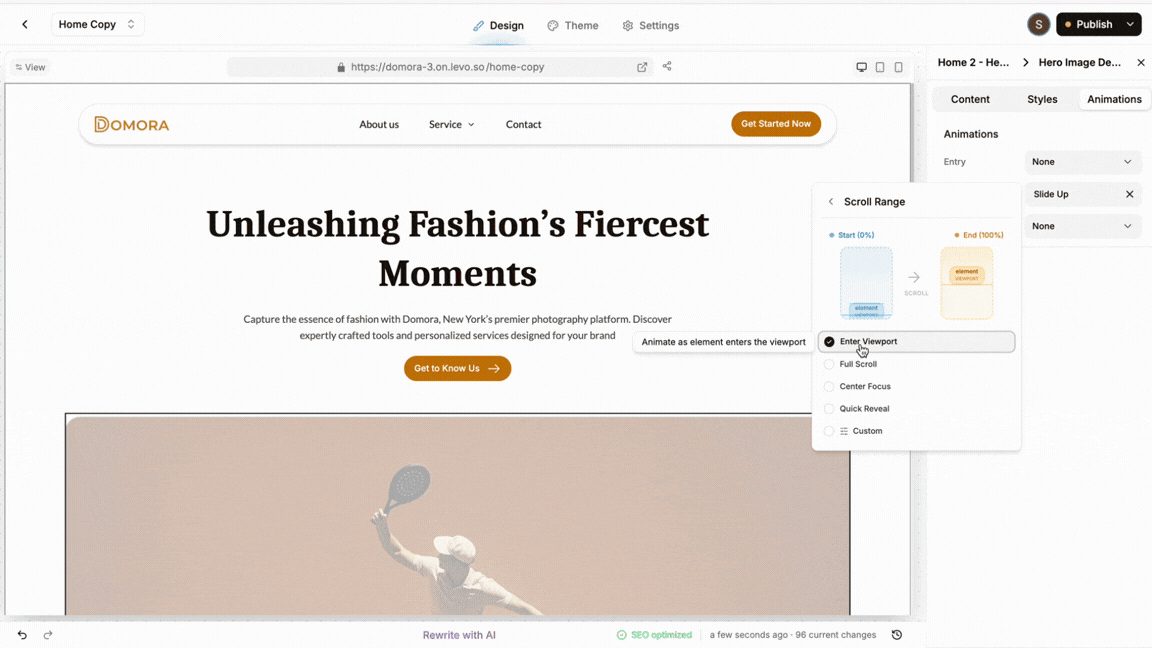This screenshot has width=1152, height=648.
Task: Click the Get Started Now button
Action: click(x=776, y=123)
